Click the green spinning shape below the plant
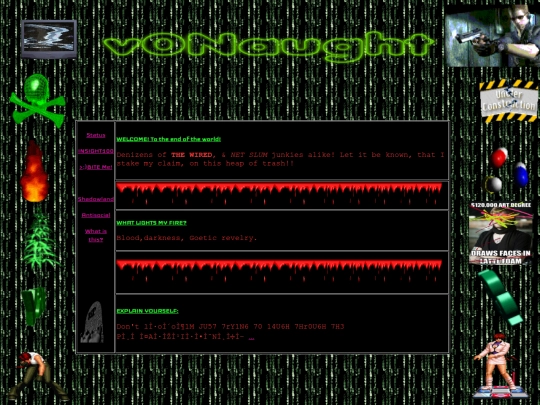The height and width of the screenshot is (405, 540). click(x=34, y=306)
